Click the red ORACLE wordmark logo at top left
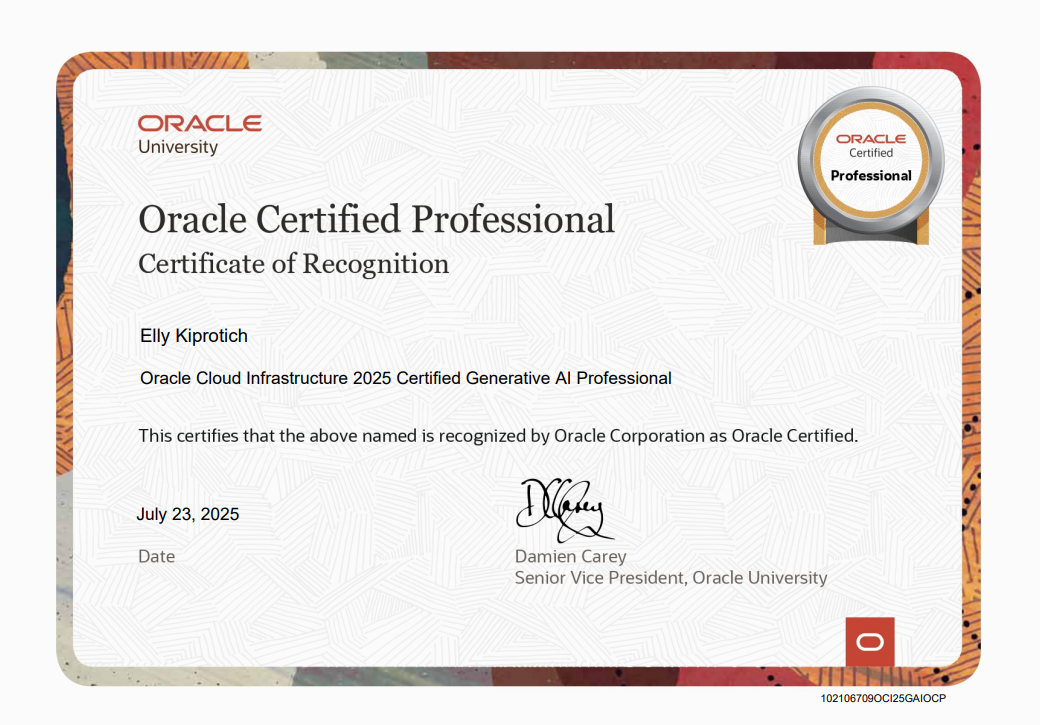The height and width of the screenshot is (725, 1040). click(200, 123)
